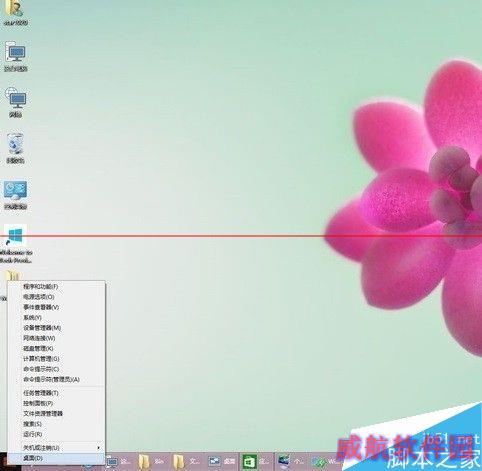Switch to second folder taskbar window
Image resolution: width=482 pixels, height=471 pixels.
pyautogui.click(x=186, y=462)
